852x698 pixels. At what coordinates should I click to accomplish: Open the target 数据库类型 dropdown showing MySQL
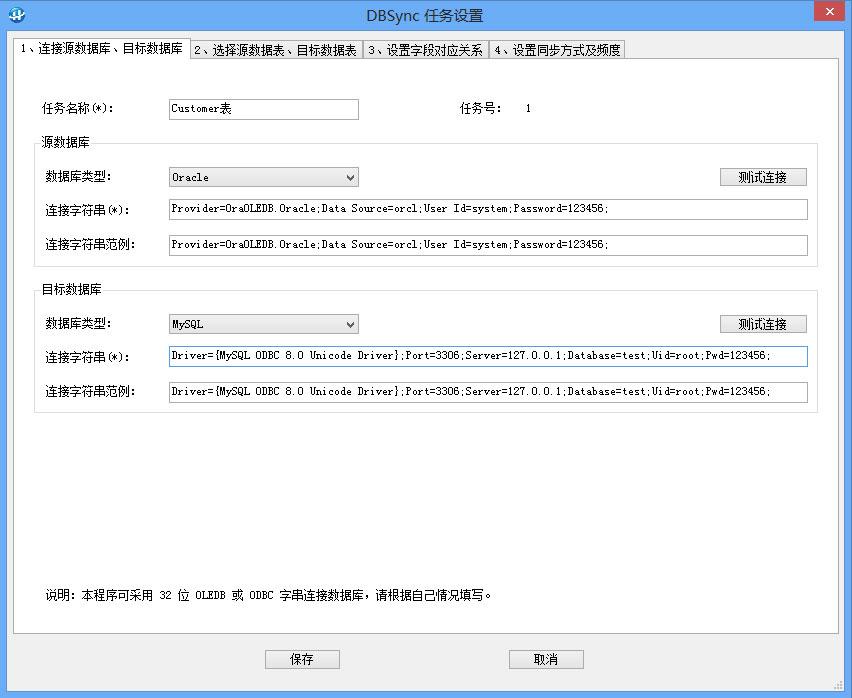tap(263, 323)
